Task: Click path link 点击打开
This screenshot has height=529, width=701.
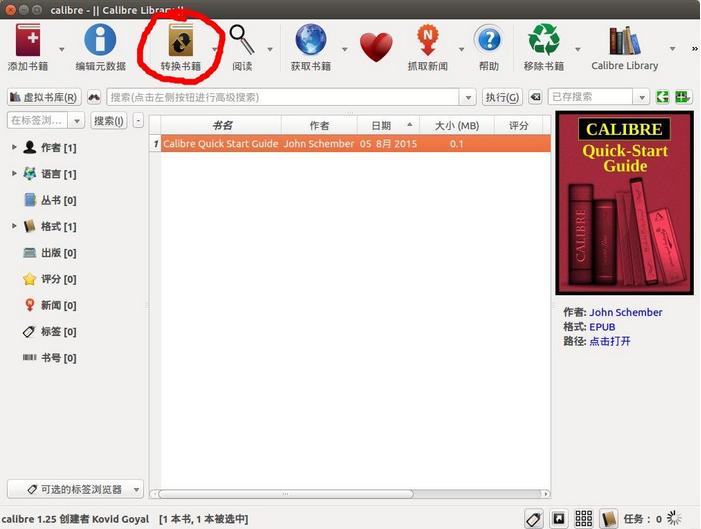Action: point(610,341)
